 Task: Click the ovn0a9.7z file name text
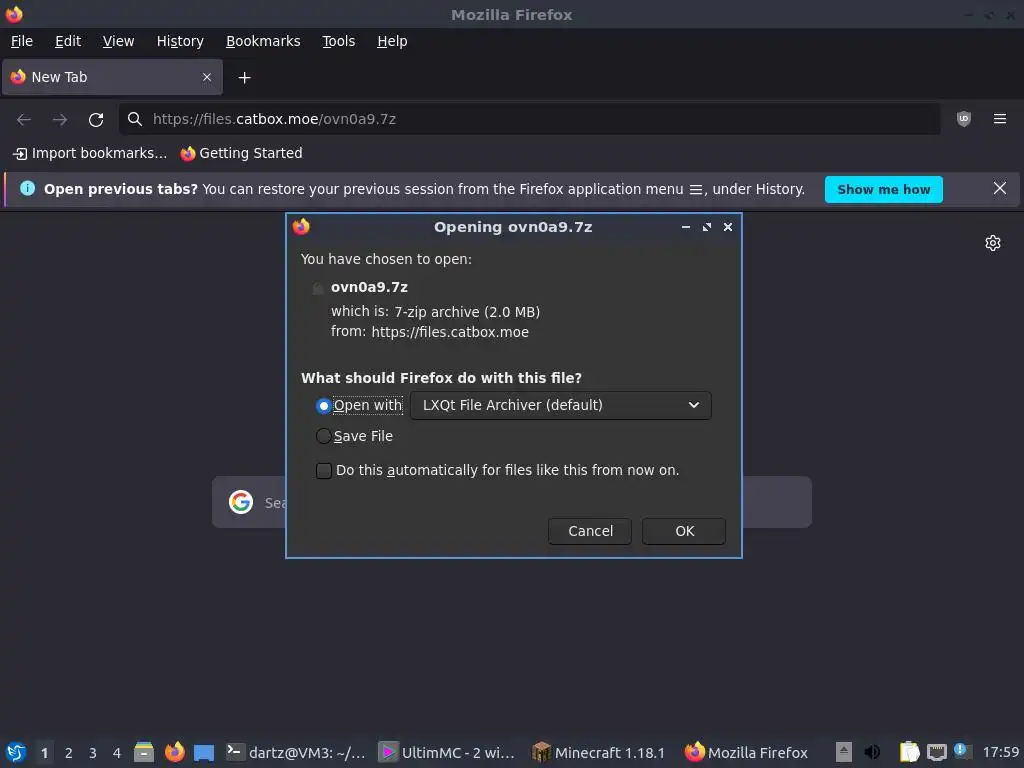pos(369,287)
